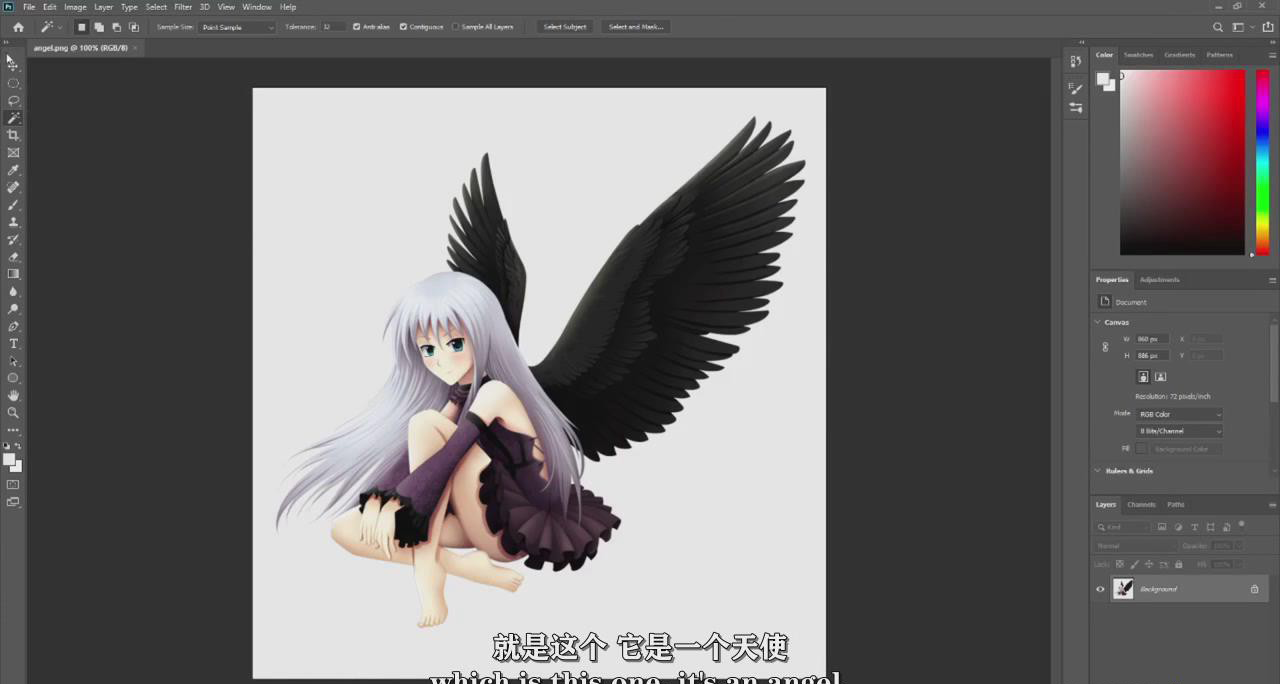Select the History Brush tool
The width and height of the screenshot is (1280, 684).
(x=13, y=239)
